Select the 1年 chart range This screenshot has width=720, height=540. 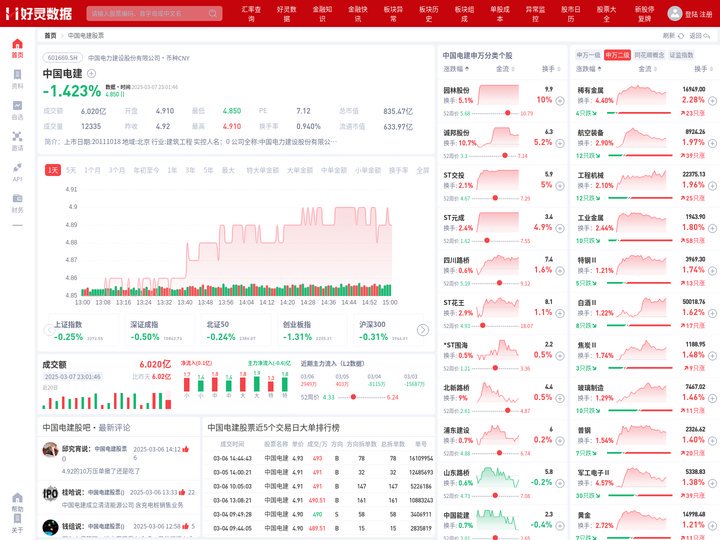pos(172,170)
